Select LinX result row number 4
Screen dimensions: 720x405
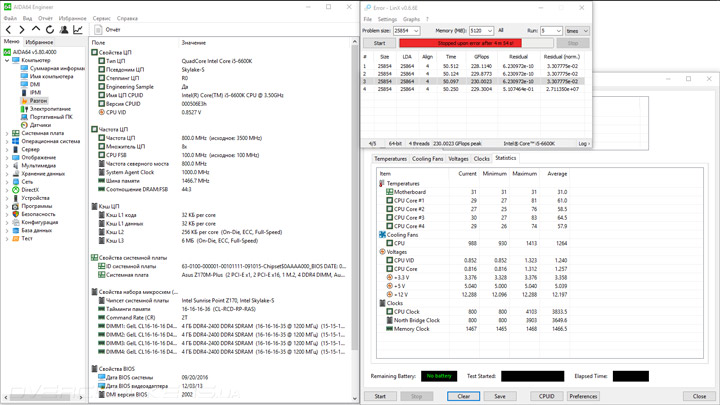[x=471, y=89]
